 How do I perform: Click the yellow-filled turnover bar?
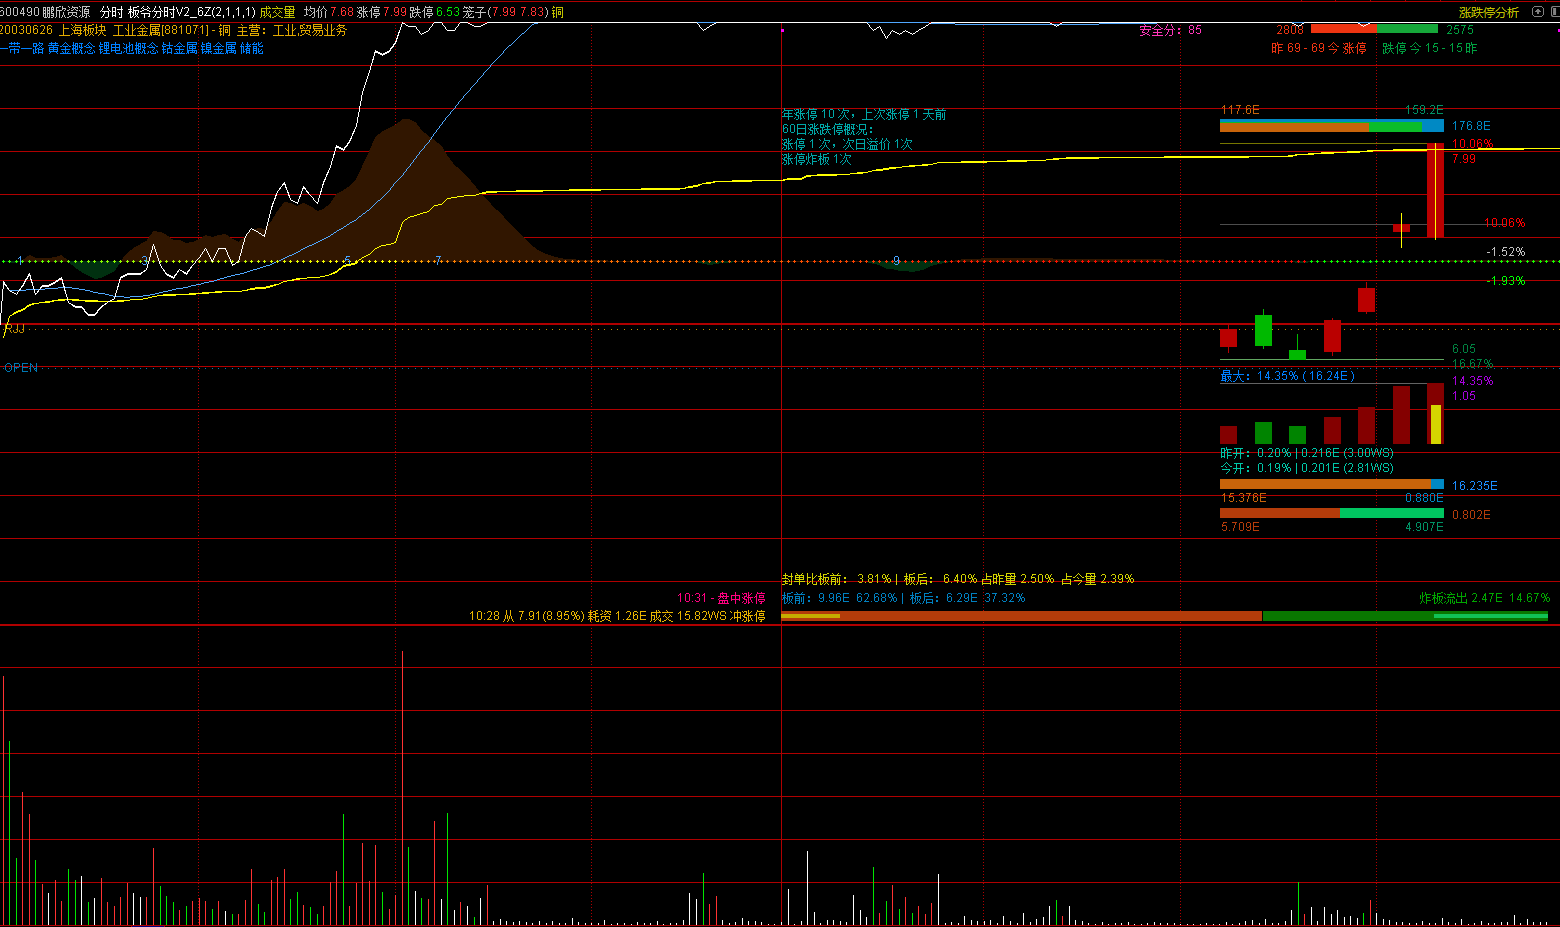1436,424
